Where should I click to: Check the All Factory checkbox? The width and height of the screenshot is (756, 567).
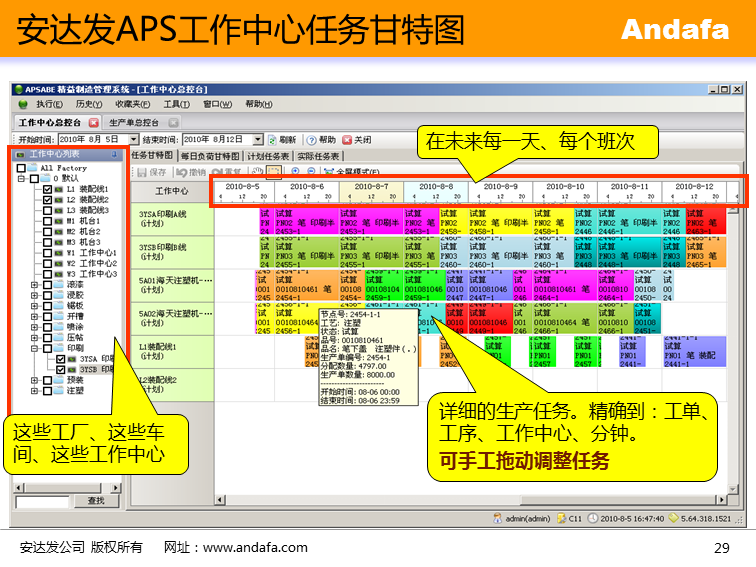[x=21, y=169]
